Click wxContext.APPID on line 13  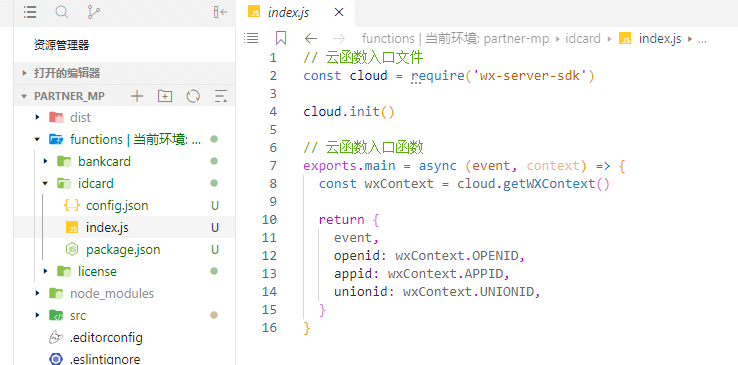(x=445, y=274)
